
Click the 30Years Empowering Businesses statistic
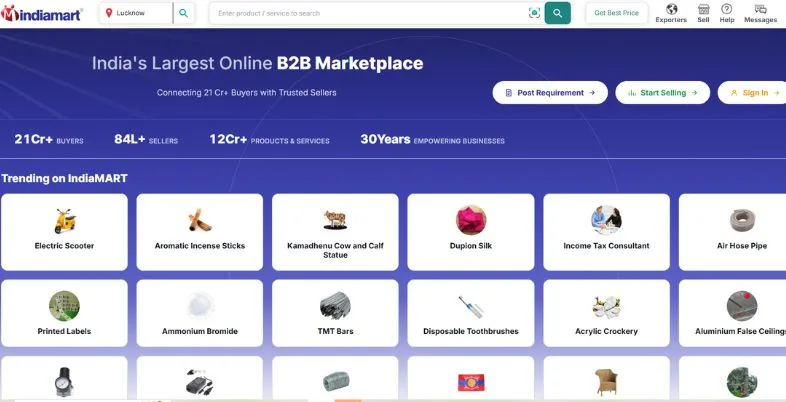(x=432, y=140)
